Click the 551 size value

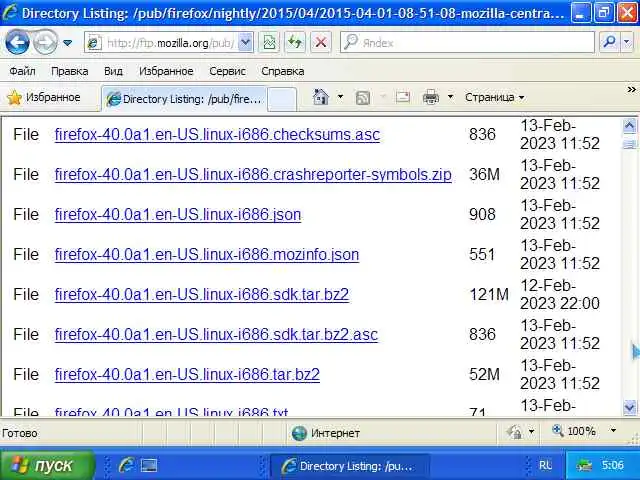coord(482,254)
